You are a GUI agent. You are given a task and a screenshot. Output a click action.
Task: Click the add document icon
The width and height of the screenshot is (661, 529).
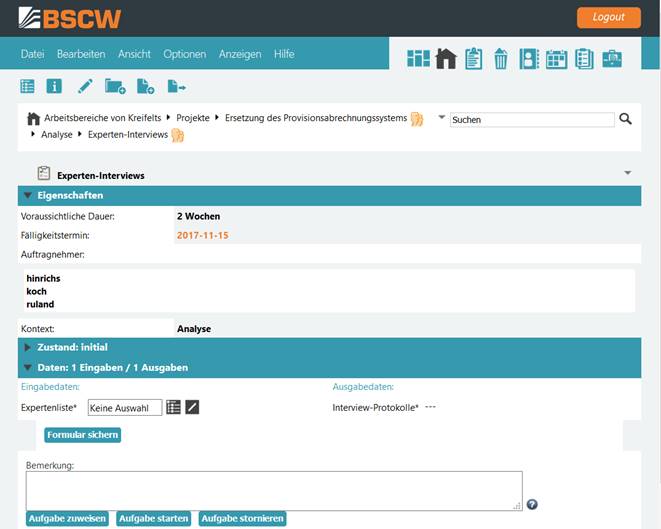(145, 87)
